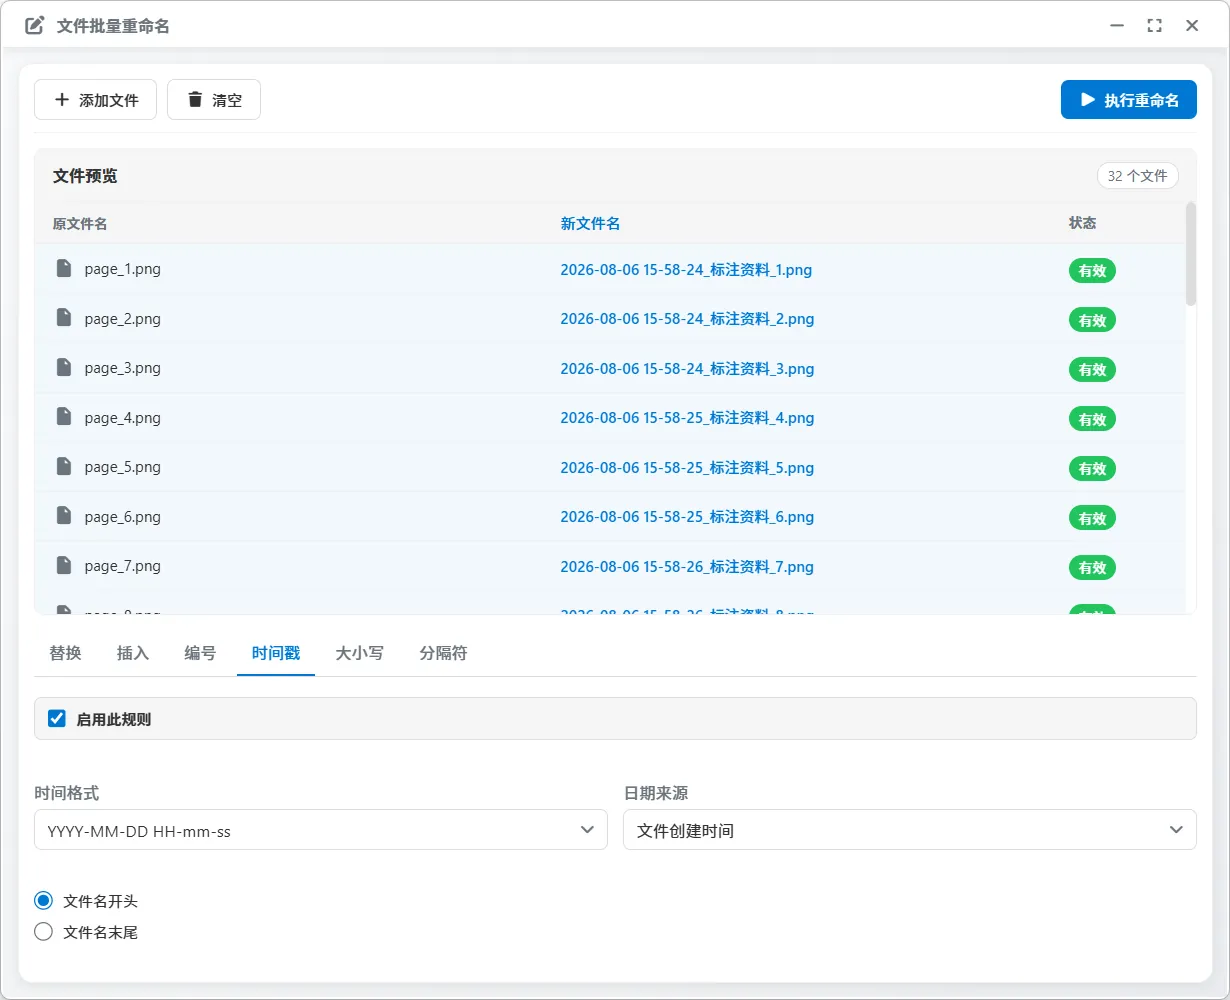Click the trash icon on 清空
Screen dimensions: 1230x1000
(x=195, y=100)
